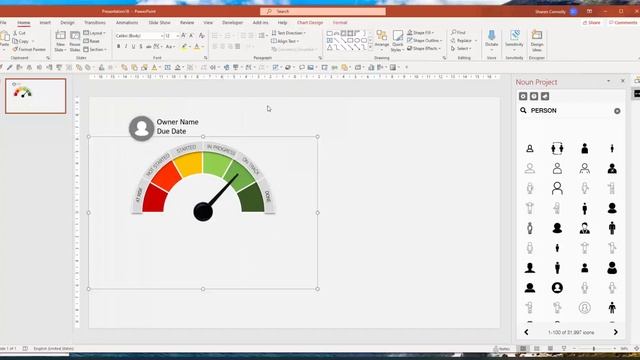Switch to Normal view in status bar
640x360 pixels.
523,349
